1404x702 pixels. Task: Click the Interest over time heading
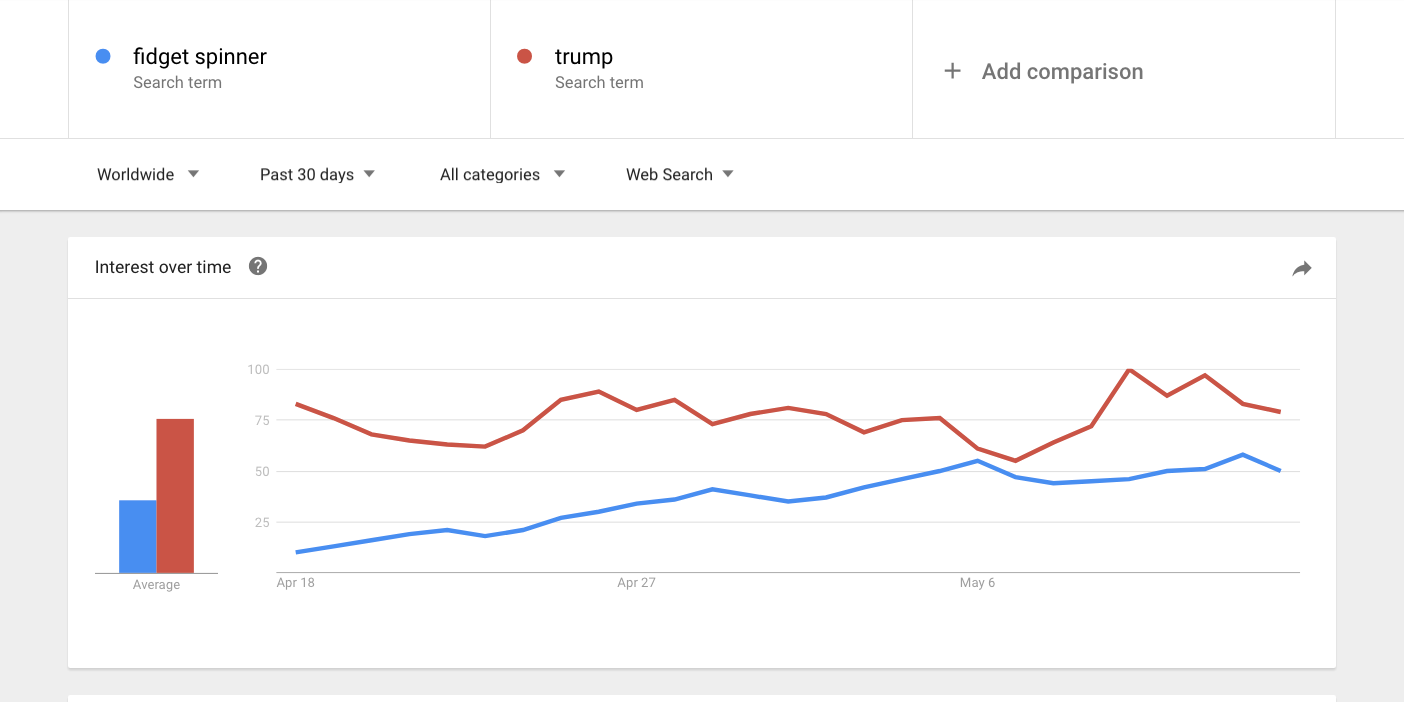162,266
